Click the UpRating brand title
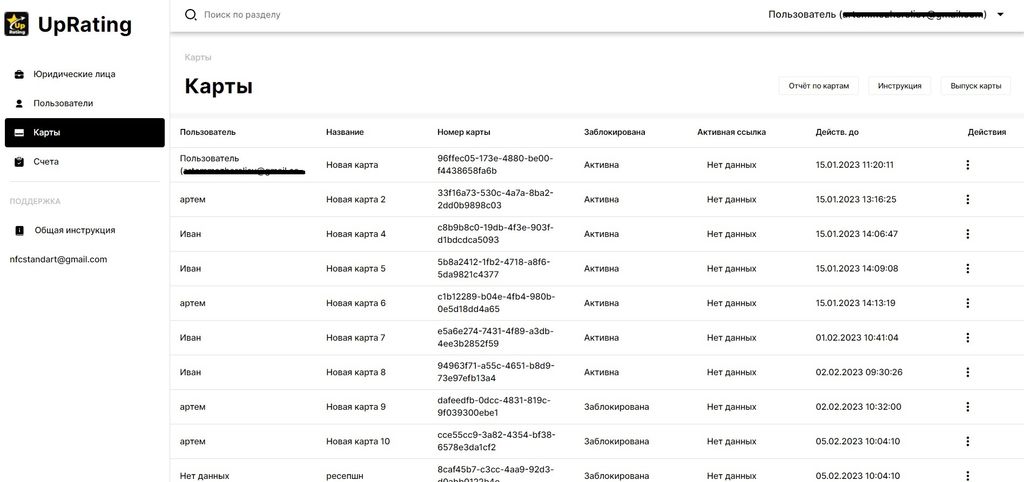The width and height of the screenshot is (1024, 482). pos(84,25)
